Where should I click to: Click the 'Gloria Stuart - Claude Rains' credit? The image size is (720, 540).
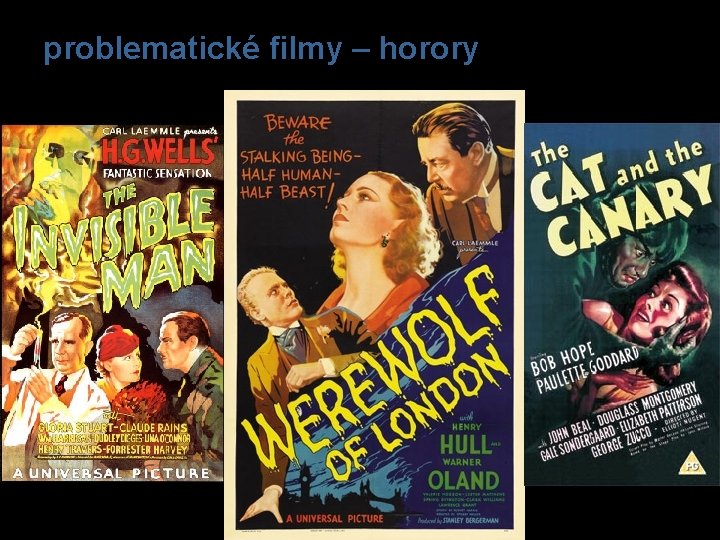click(x=113, y=427)
